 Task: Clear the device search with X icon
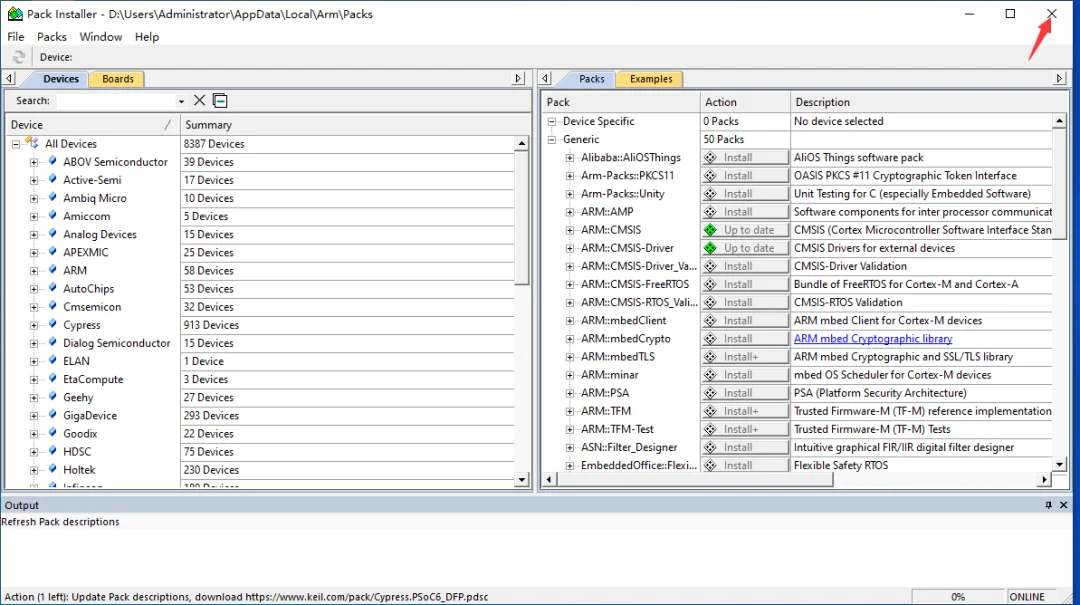click(199, 101)
